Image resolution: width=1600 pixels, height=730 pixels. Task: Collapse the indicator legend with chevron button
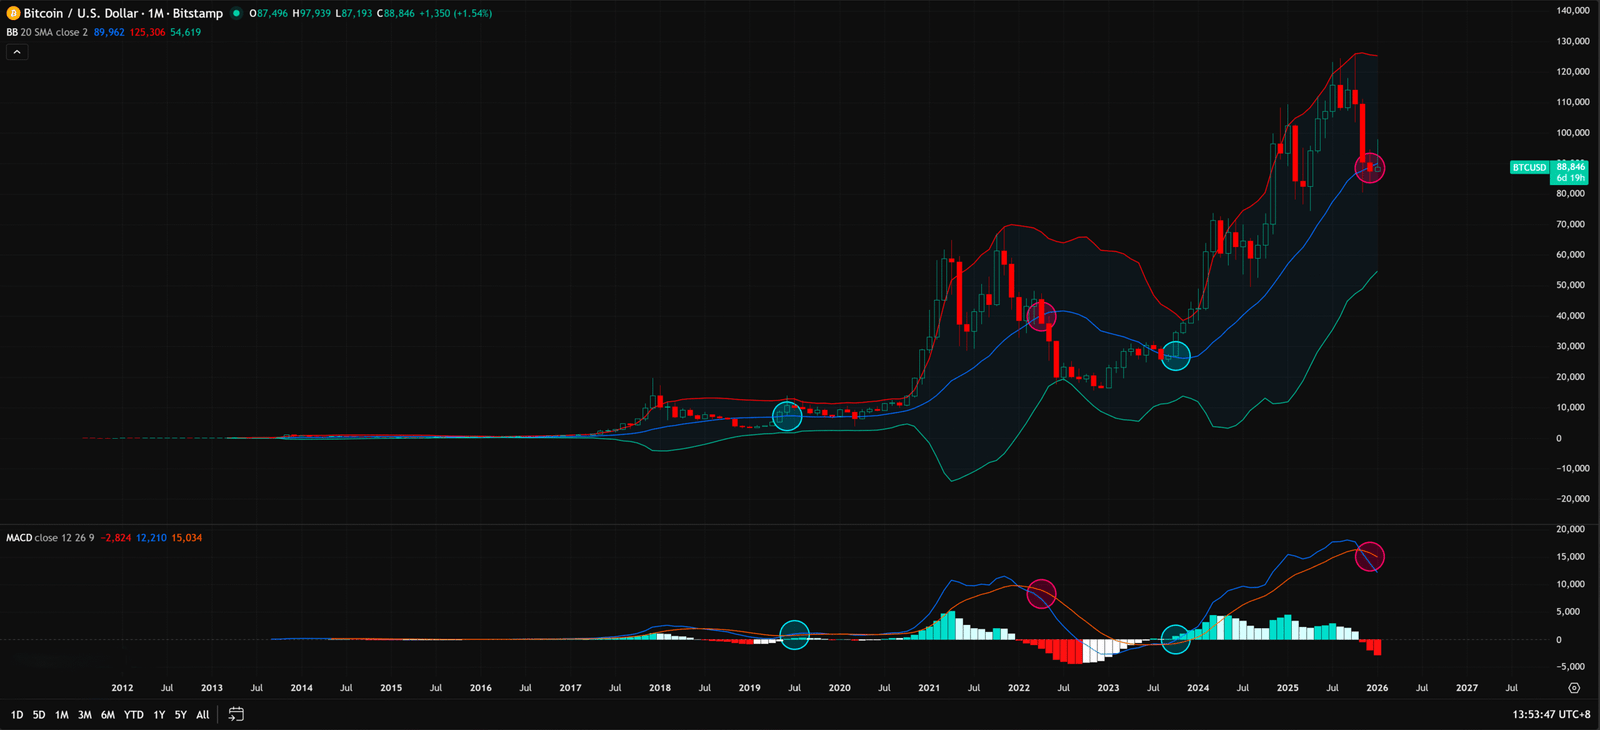point(17,52)
